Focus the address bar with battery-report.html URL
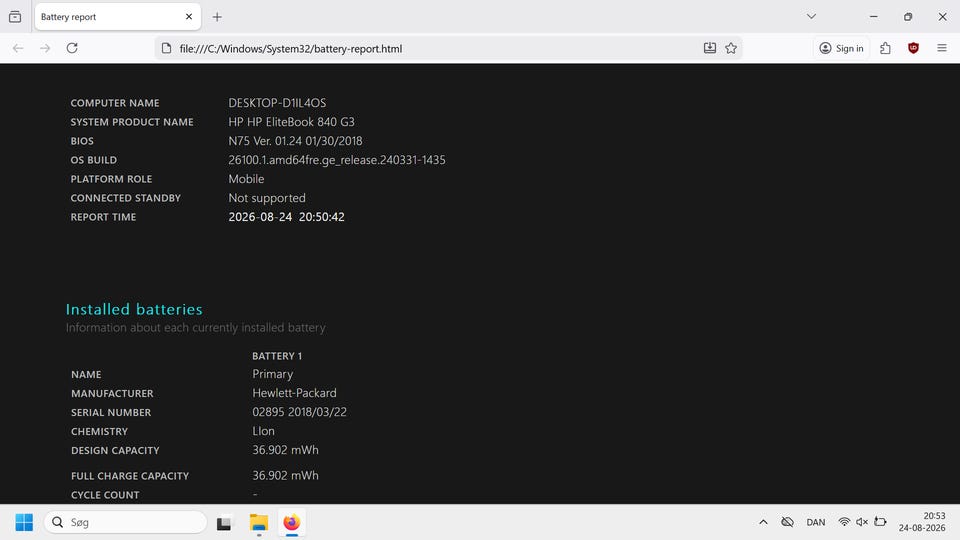Viewport: 960px width, 540px height. (x=291, y=48)
